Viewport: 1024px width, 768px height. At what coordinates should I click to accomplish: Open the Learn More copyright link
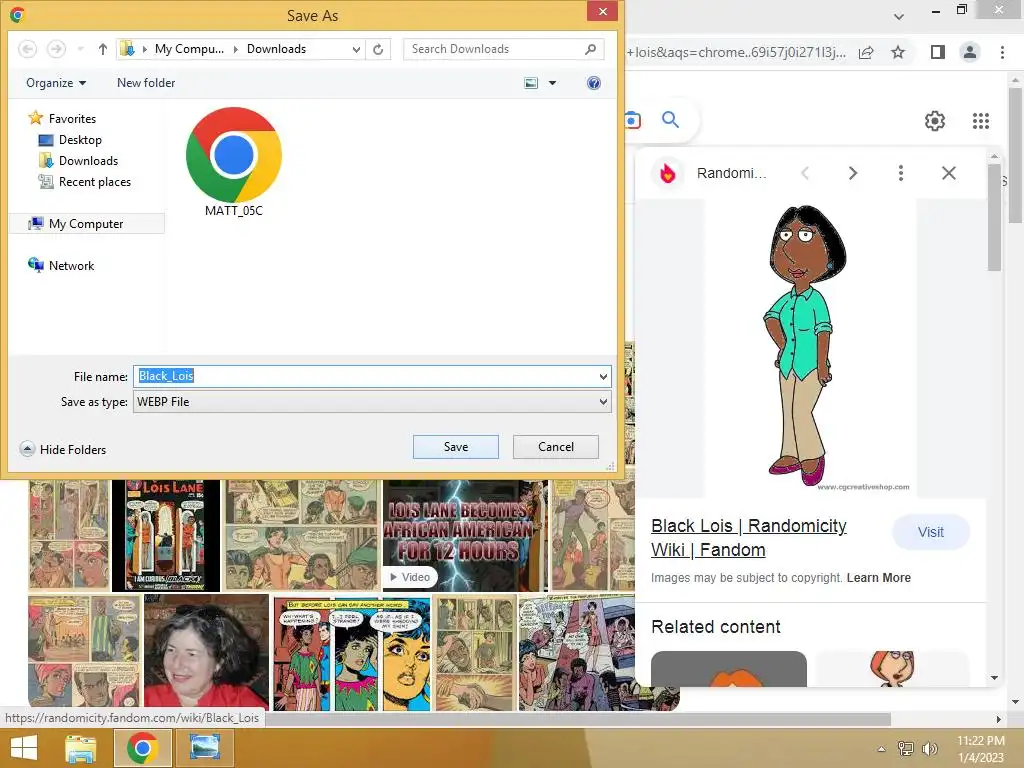pyautogui.click(x=878, y=578)
